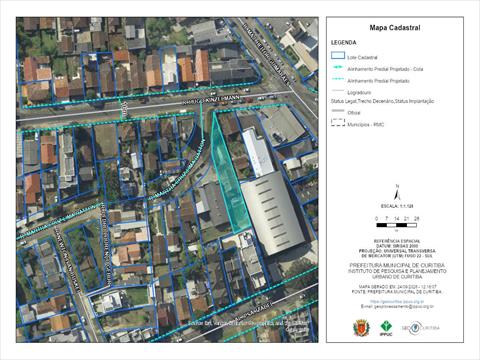Click the "Alinhamento Predial Projetado - Cota" label

385,69
